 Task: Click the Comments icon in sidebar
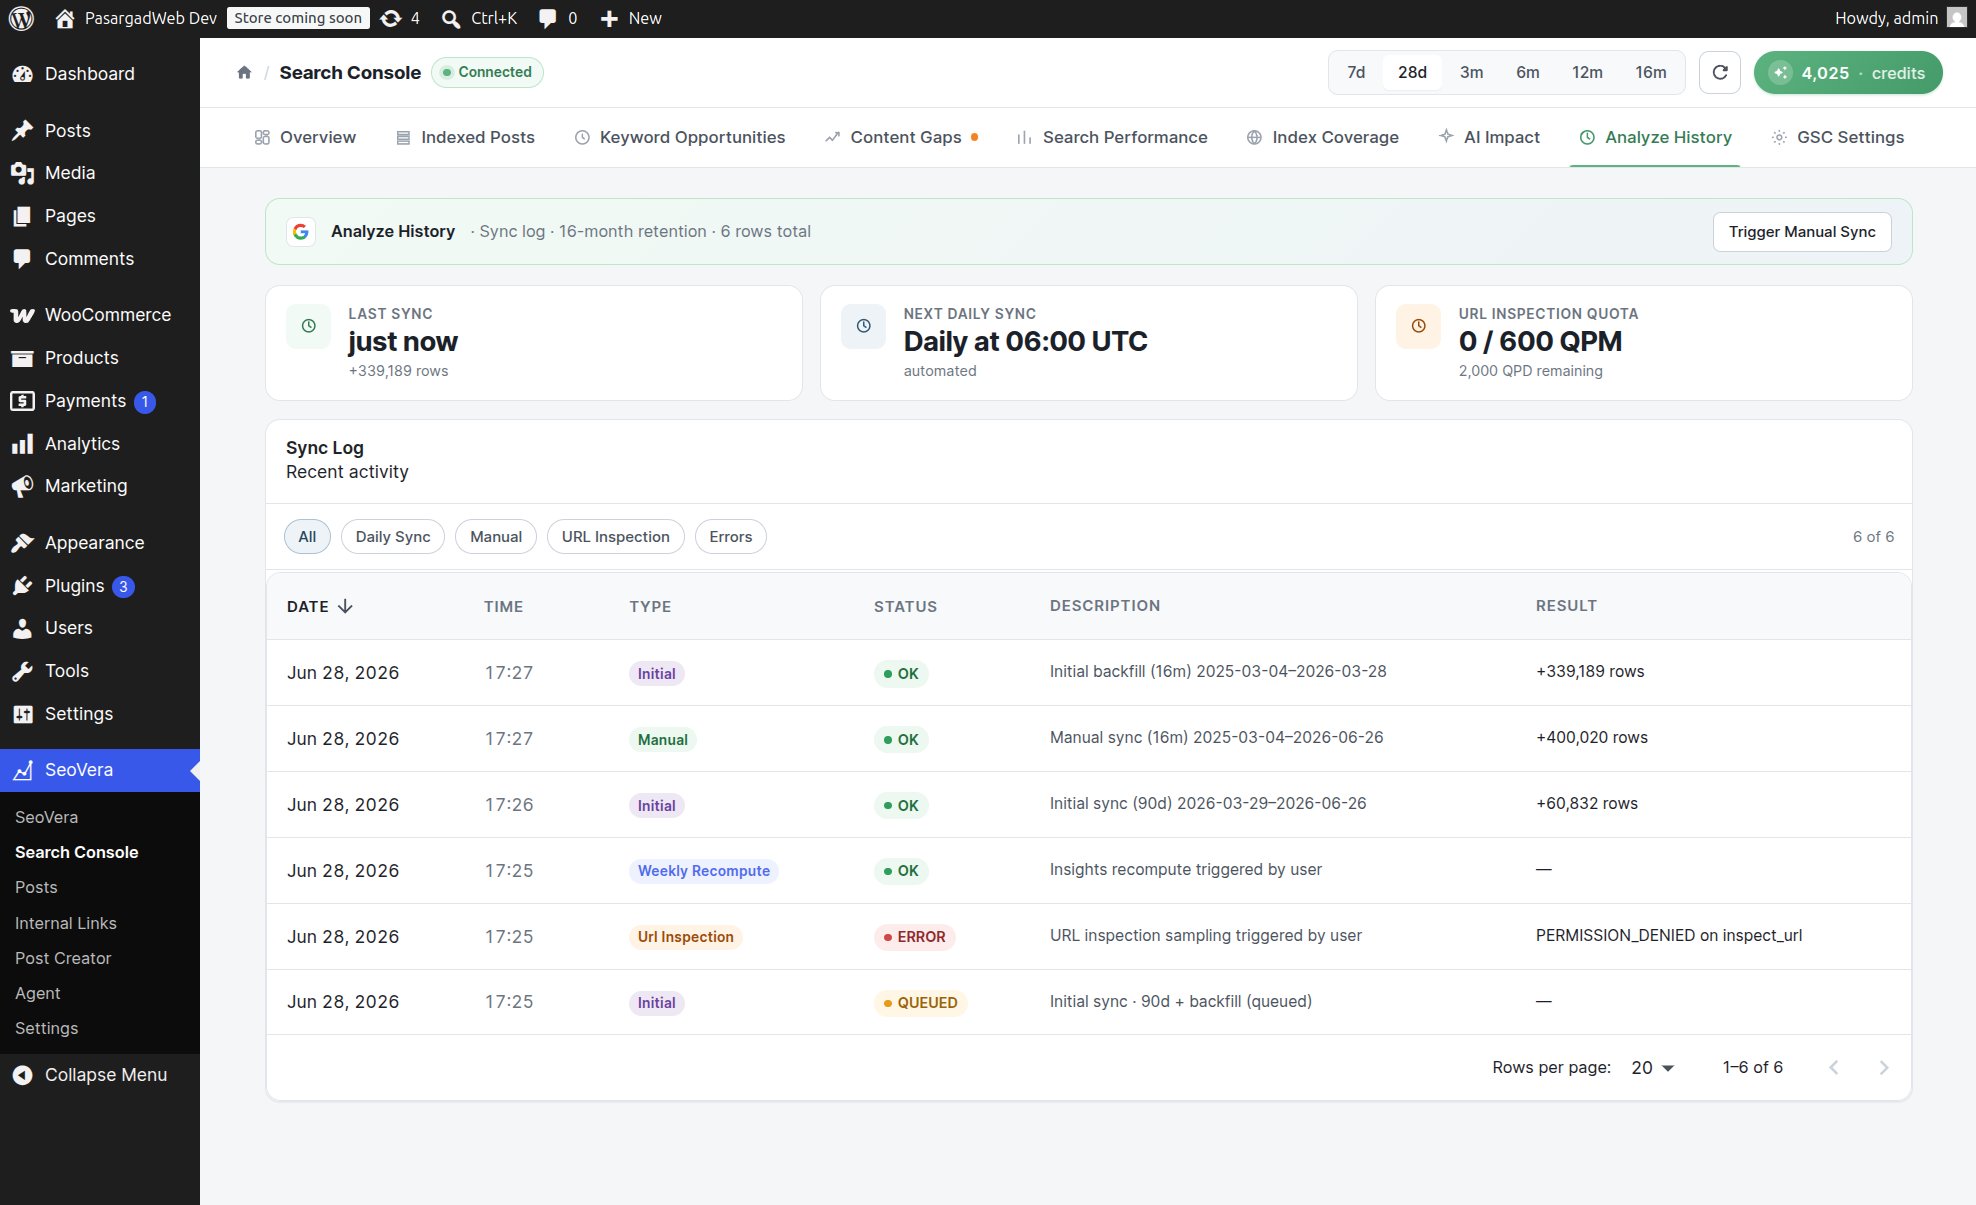22,259
